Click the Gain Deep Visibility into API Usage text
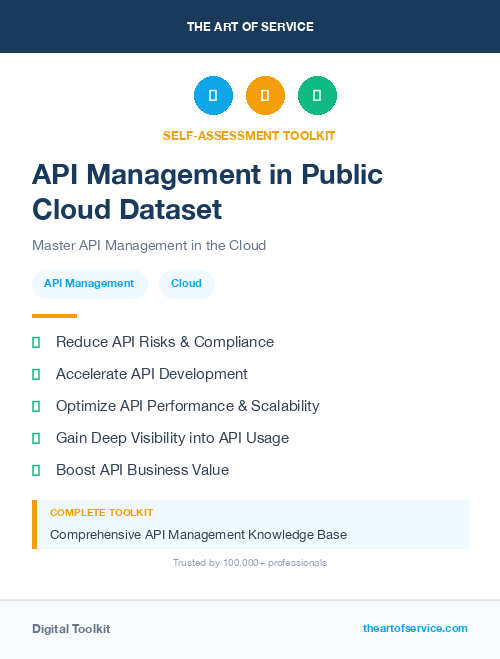The height and width of the screenshot is (659, 500). 172,438
